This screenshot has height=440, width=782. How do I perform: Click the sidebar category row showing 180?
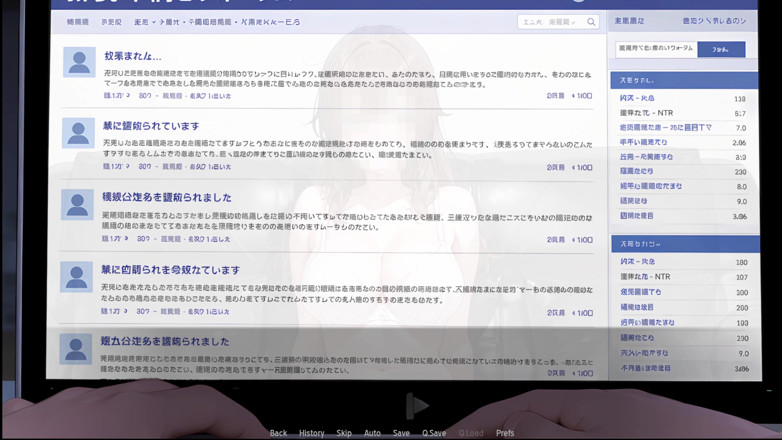click(684, 262)
